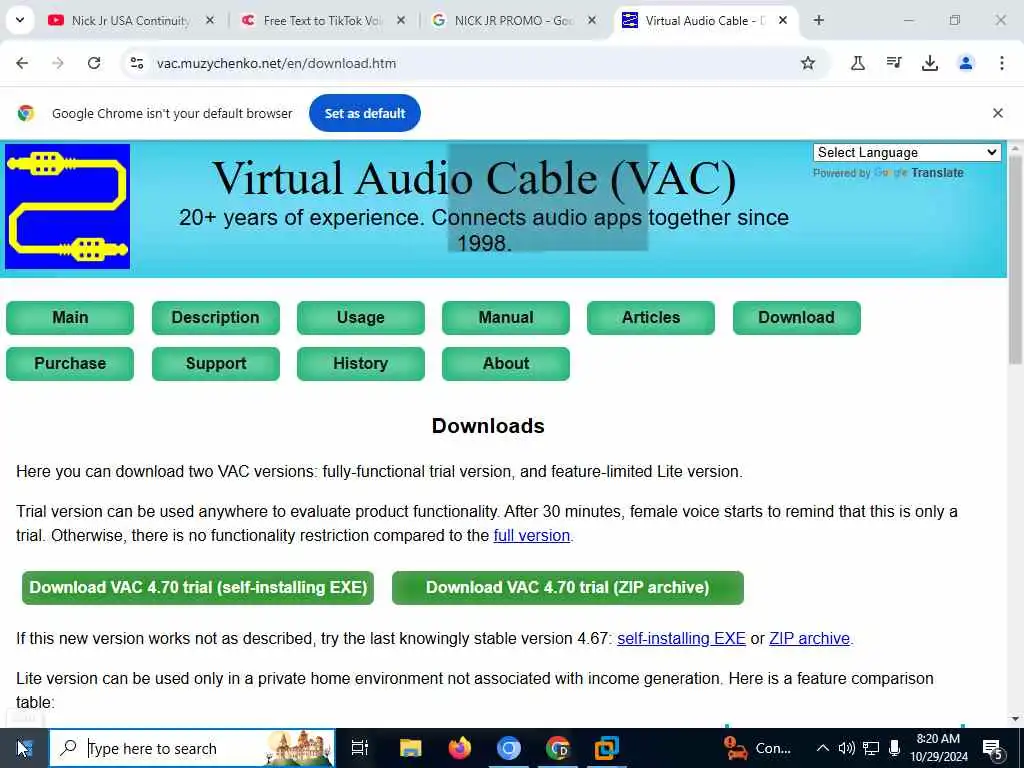The image size is (1024, 768).
Task: Close the NICK JR PROMO tab
Action: tap(592, 20)
